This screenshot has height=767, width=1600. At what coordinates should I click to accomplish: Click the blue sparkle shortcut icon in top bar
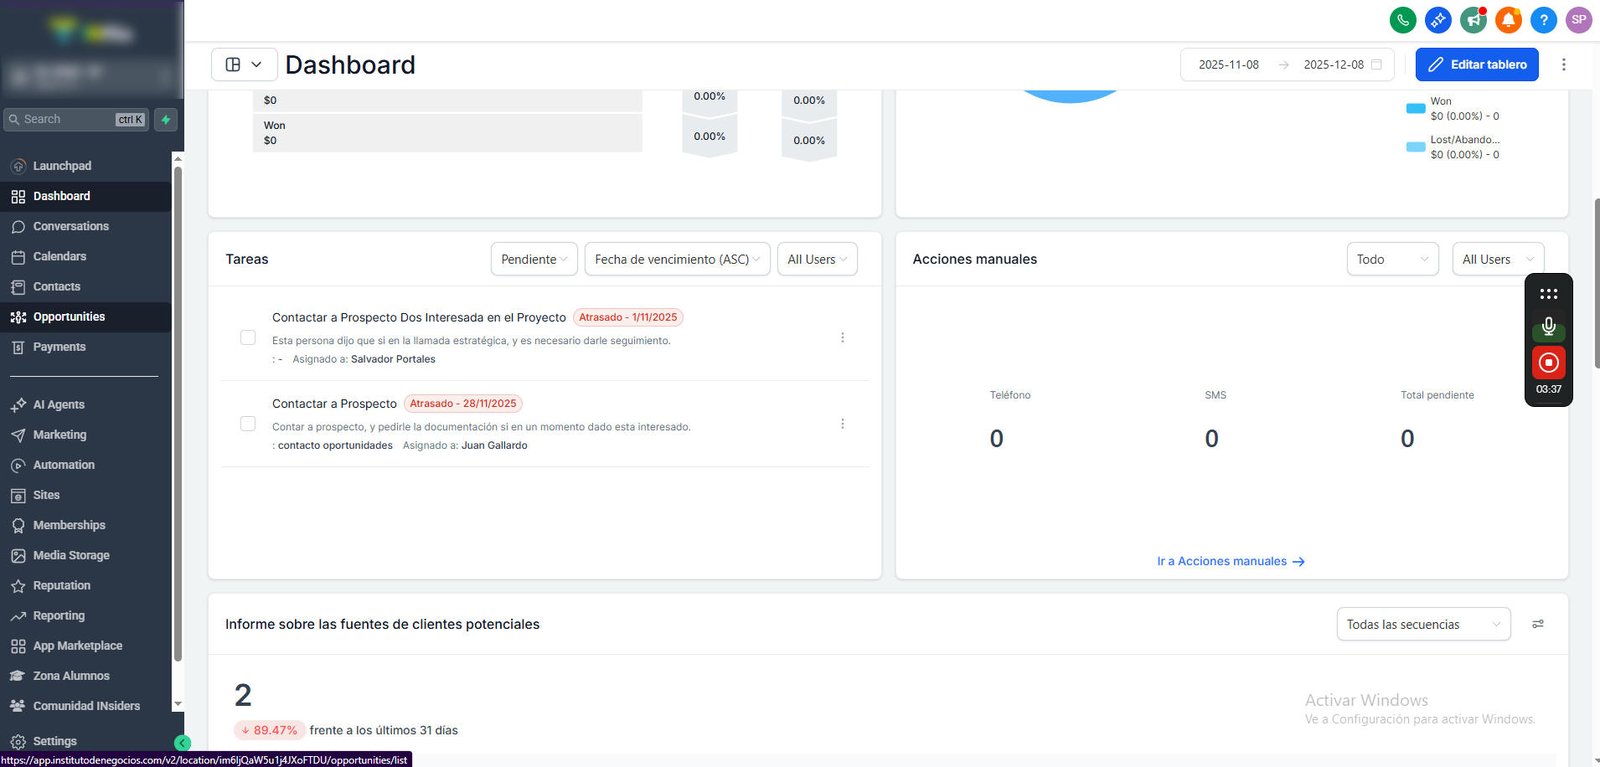pos(1438,19)
